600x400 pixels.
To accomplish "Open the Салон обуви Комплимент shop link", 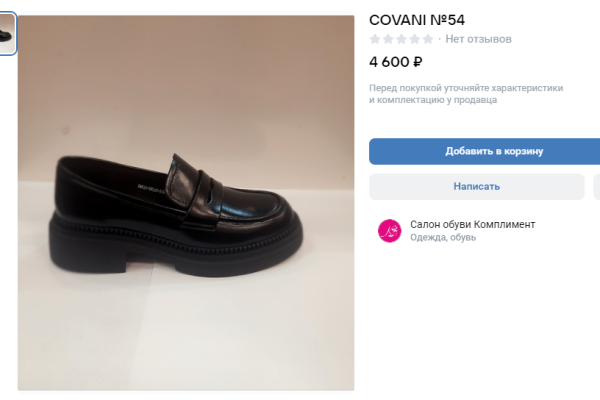I will click(472, 224).
